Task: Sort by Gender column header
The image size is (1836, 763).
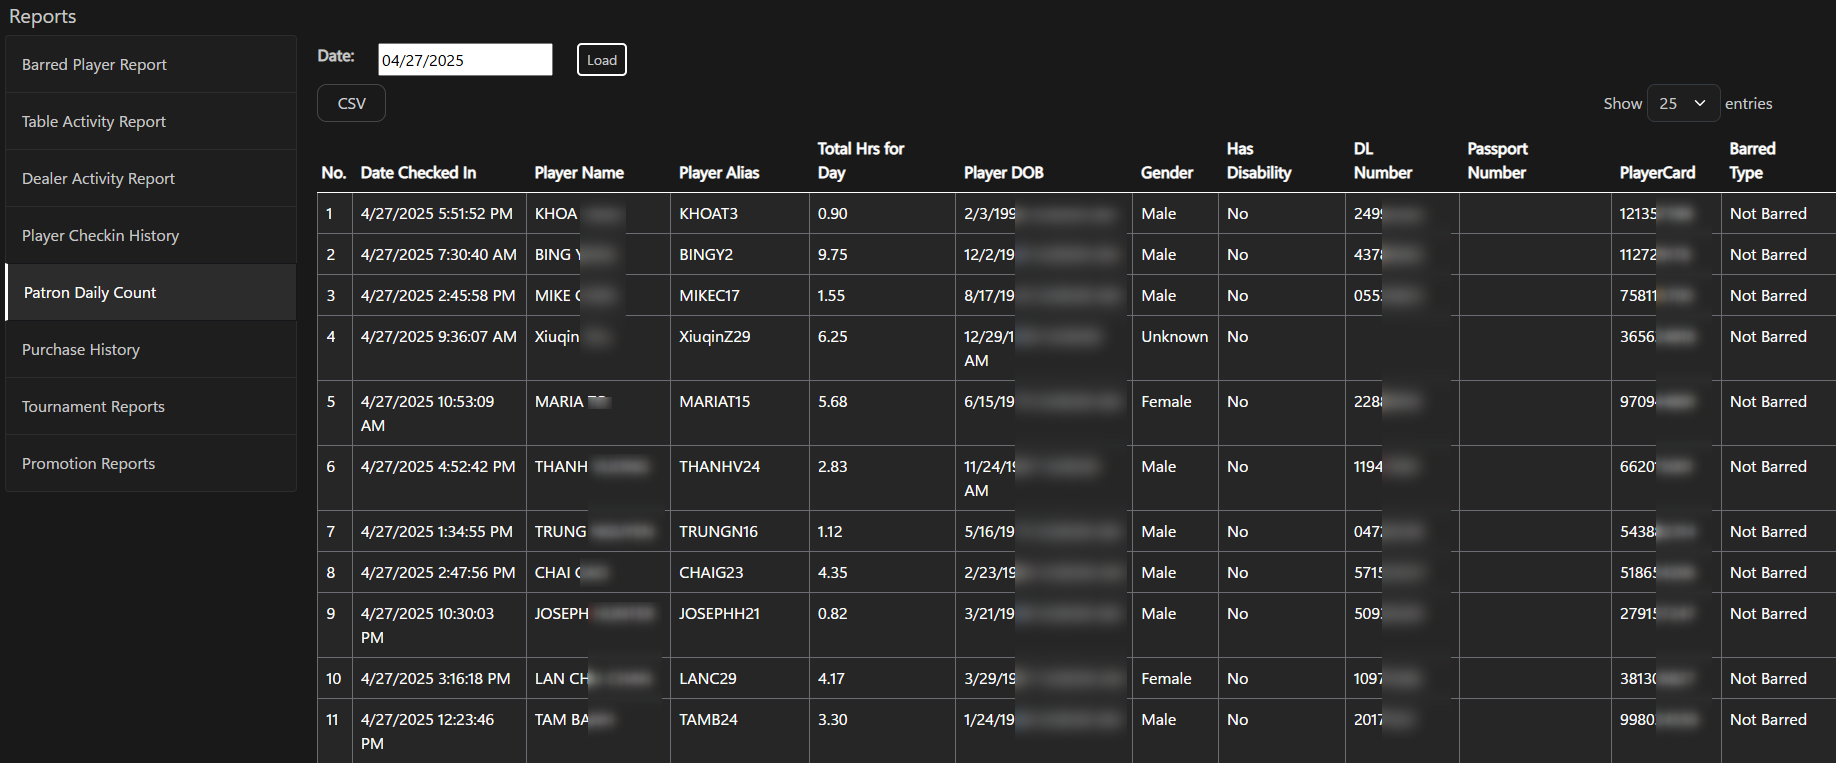Action: 1166,173
